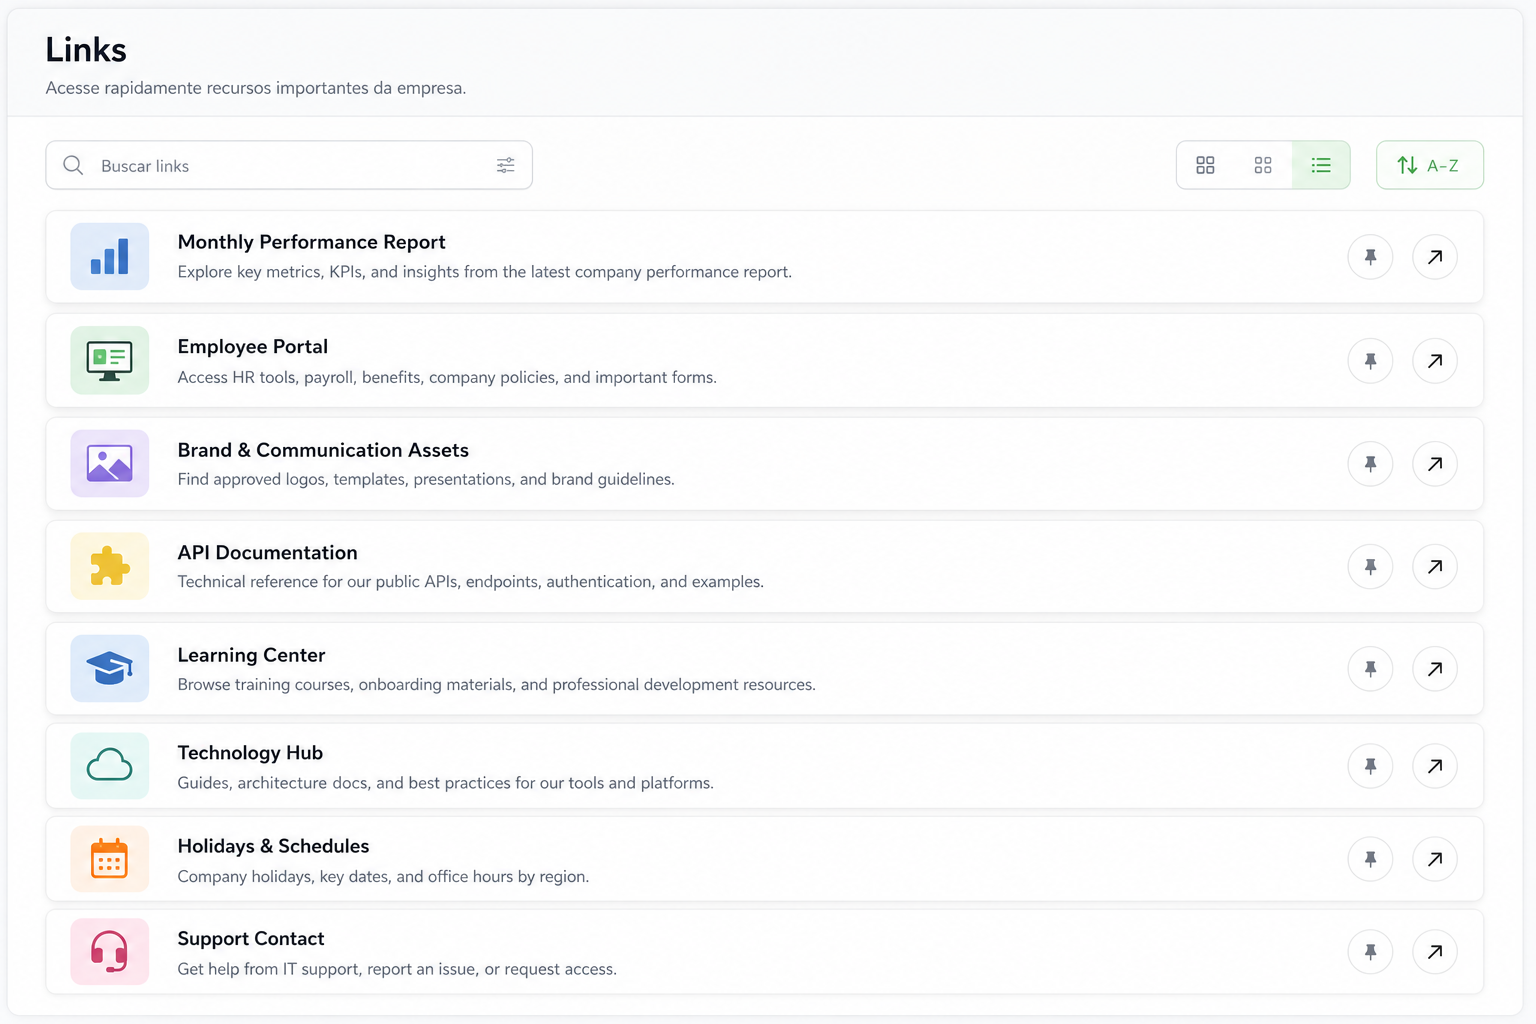Switch to small grid view

click(1263, 165)
